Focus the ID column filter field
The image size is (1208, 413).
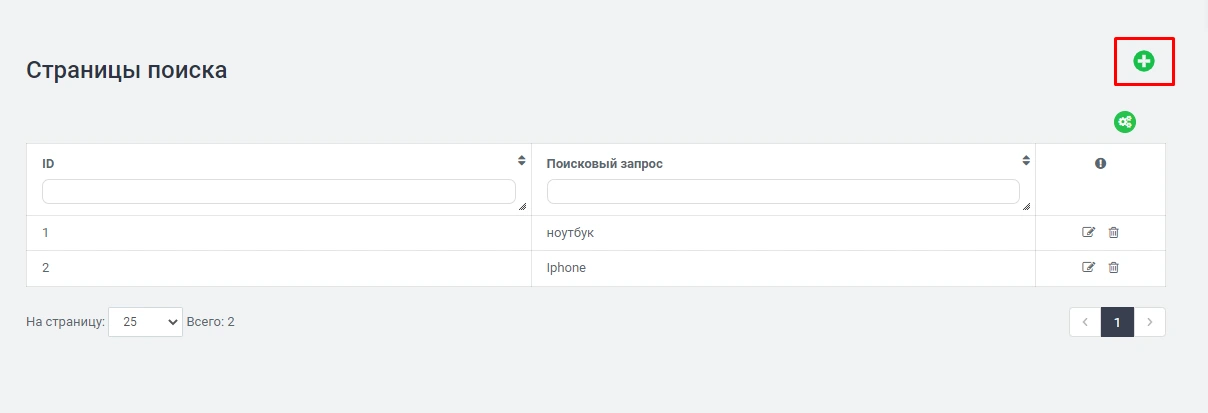pos(278,191)
